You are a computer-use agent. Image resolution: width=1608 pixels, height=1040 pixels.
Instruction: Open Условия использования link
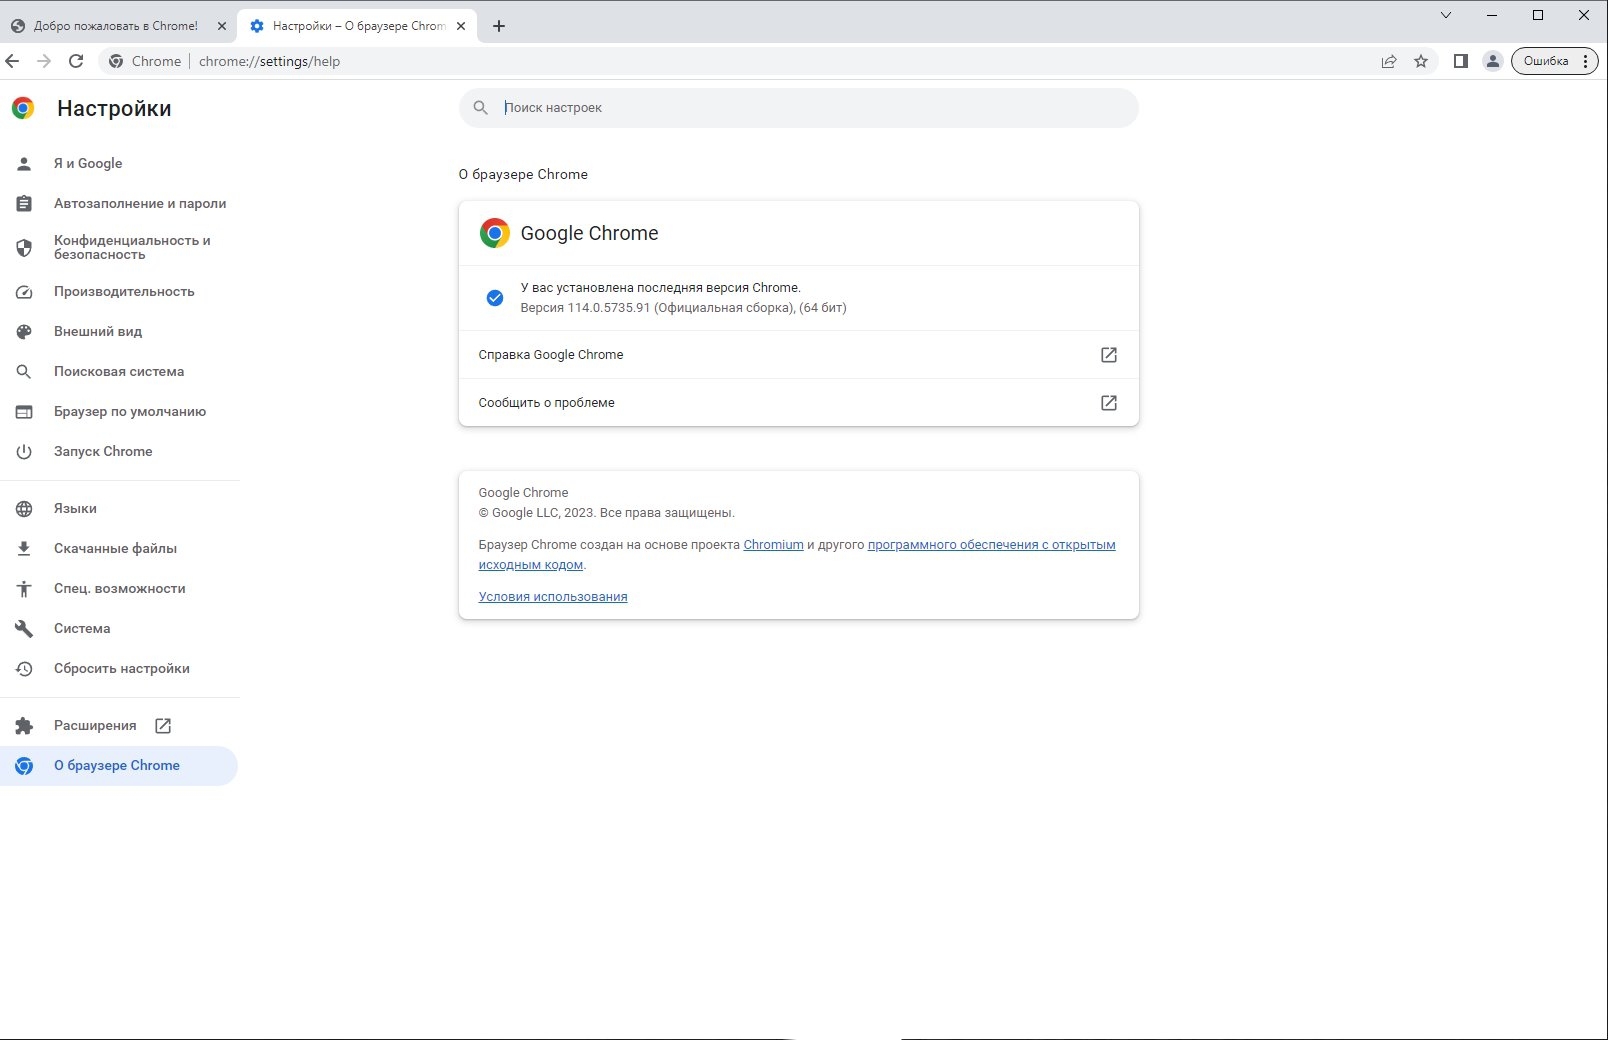click(553, 597)
